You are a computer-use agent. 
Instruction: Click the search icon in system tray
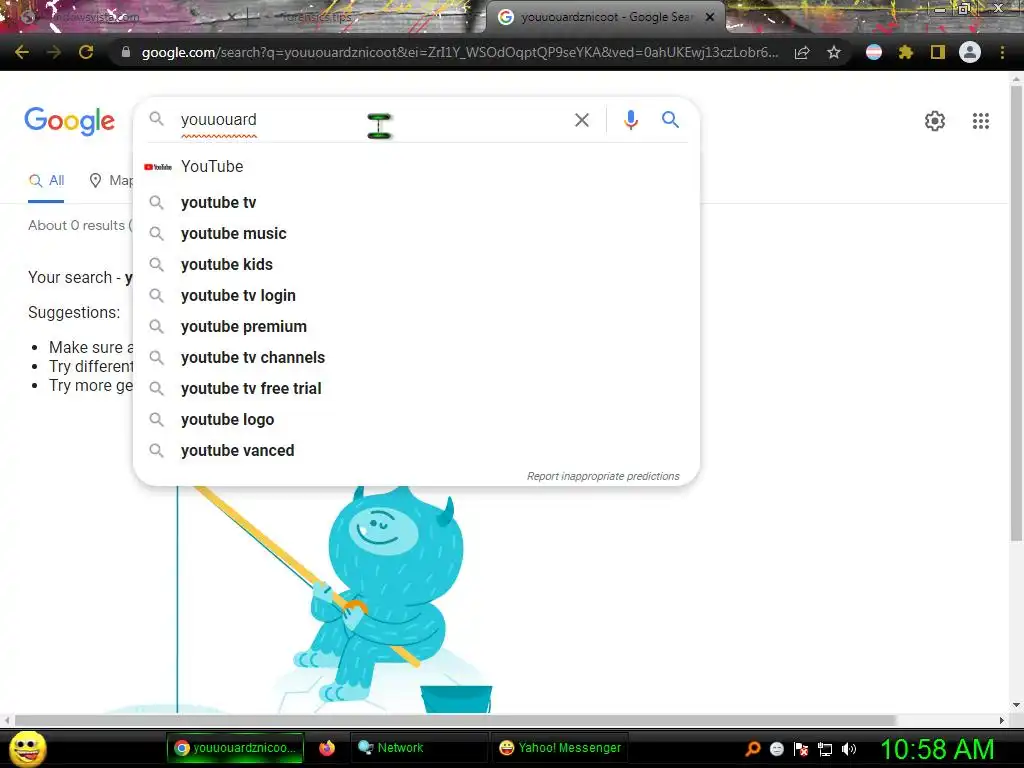(x=753, y=749)
